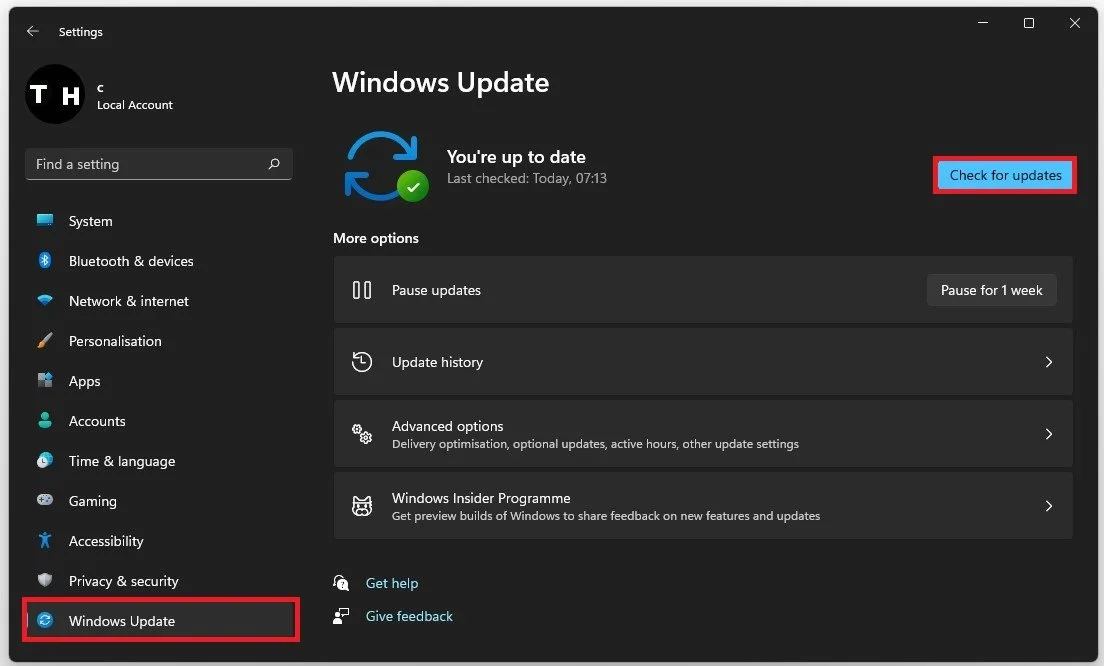
Task: Click the search magnifier icon
Action: tap(274, 163)
